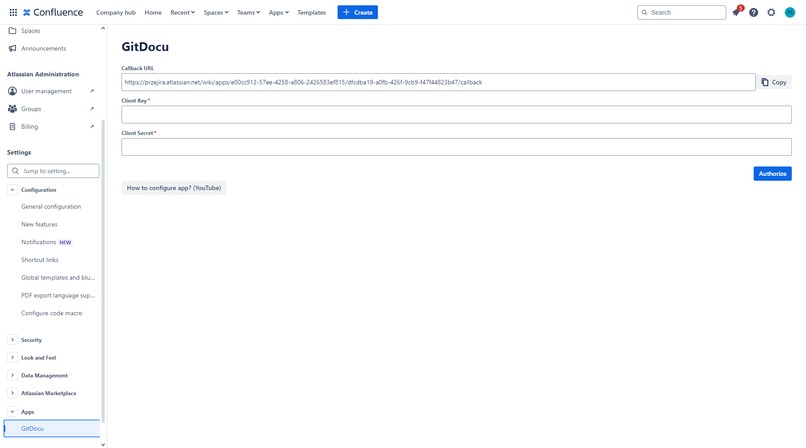Open the settings gear icon

[771, 12]
